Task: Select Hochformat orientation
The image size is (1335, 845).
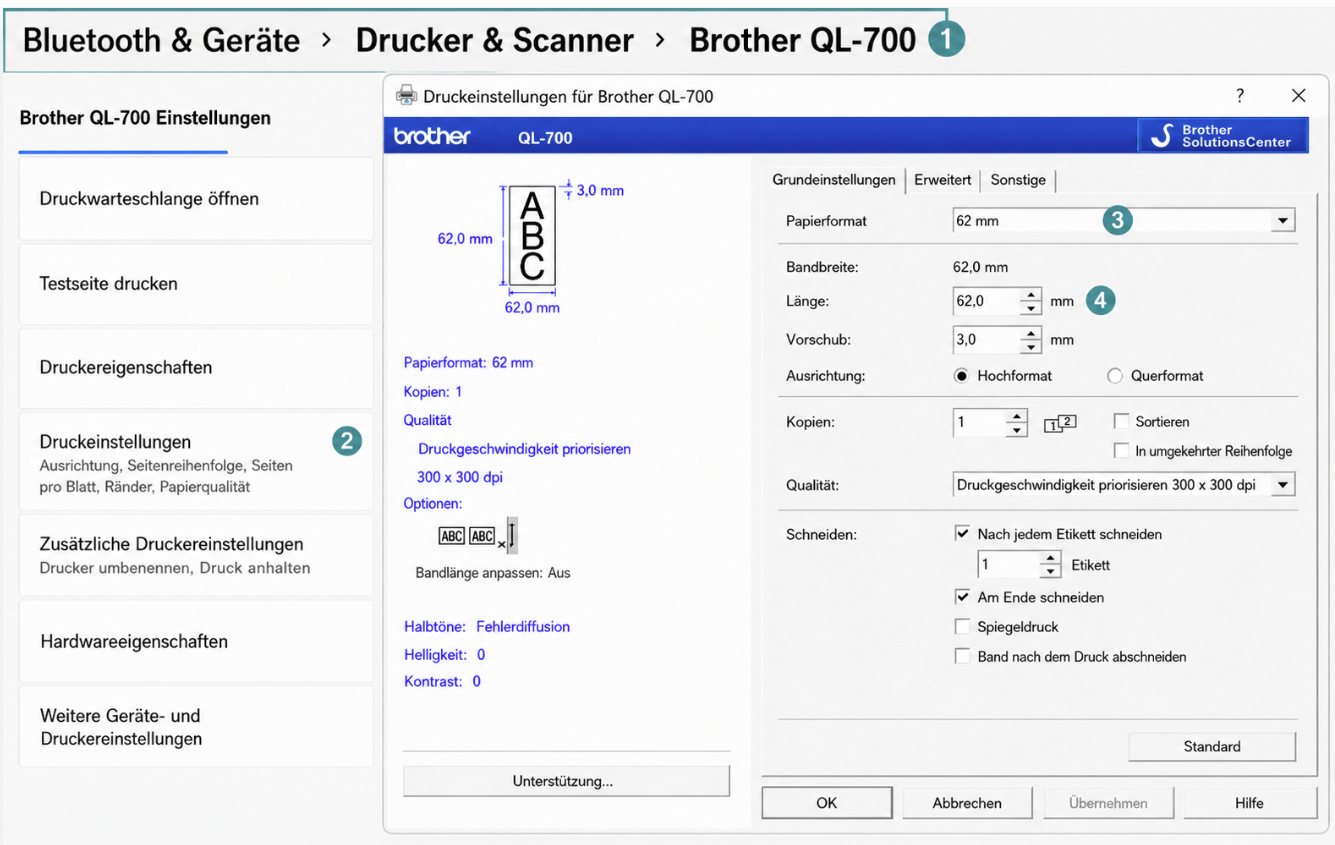Action: click(962, 376)
